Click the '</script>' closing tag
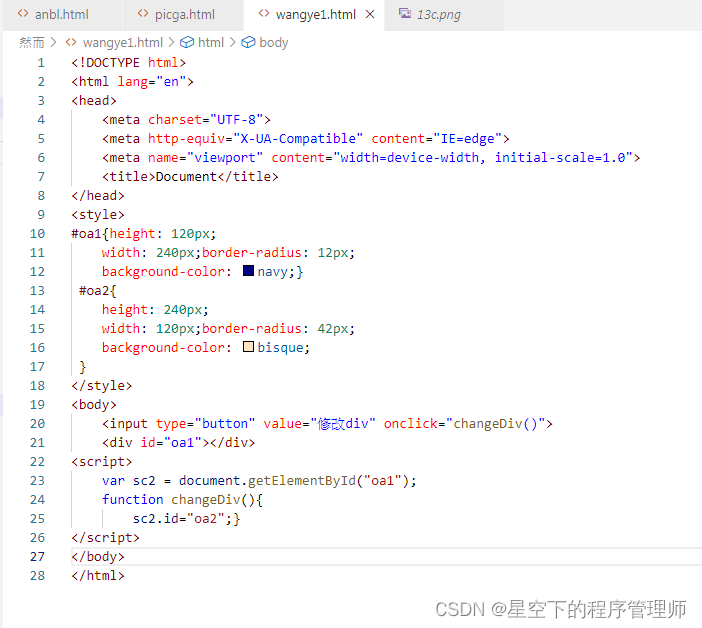Image resolution: width=702 pixels, height=628 pixels. pos(105,538)
